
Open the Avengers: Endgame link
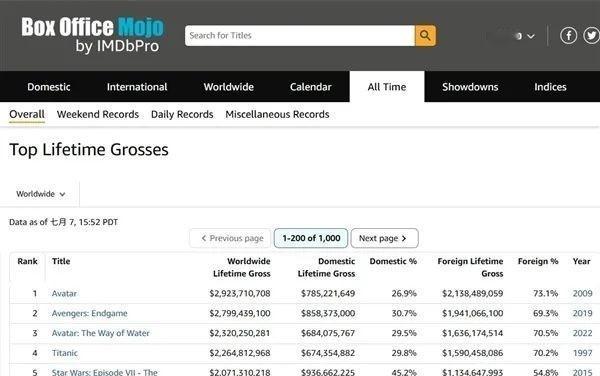pyautogui.click(x=90, y=313)
